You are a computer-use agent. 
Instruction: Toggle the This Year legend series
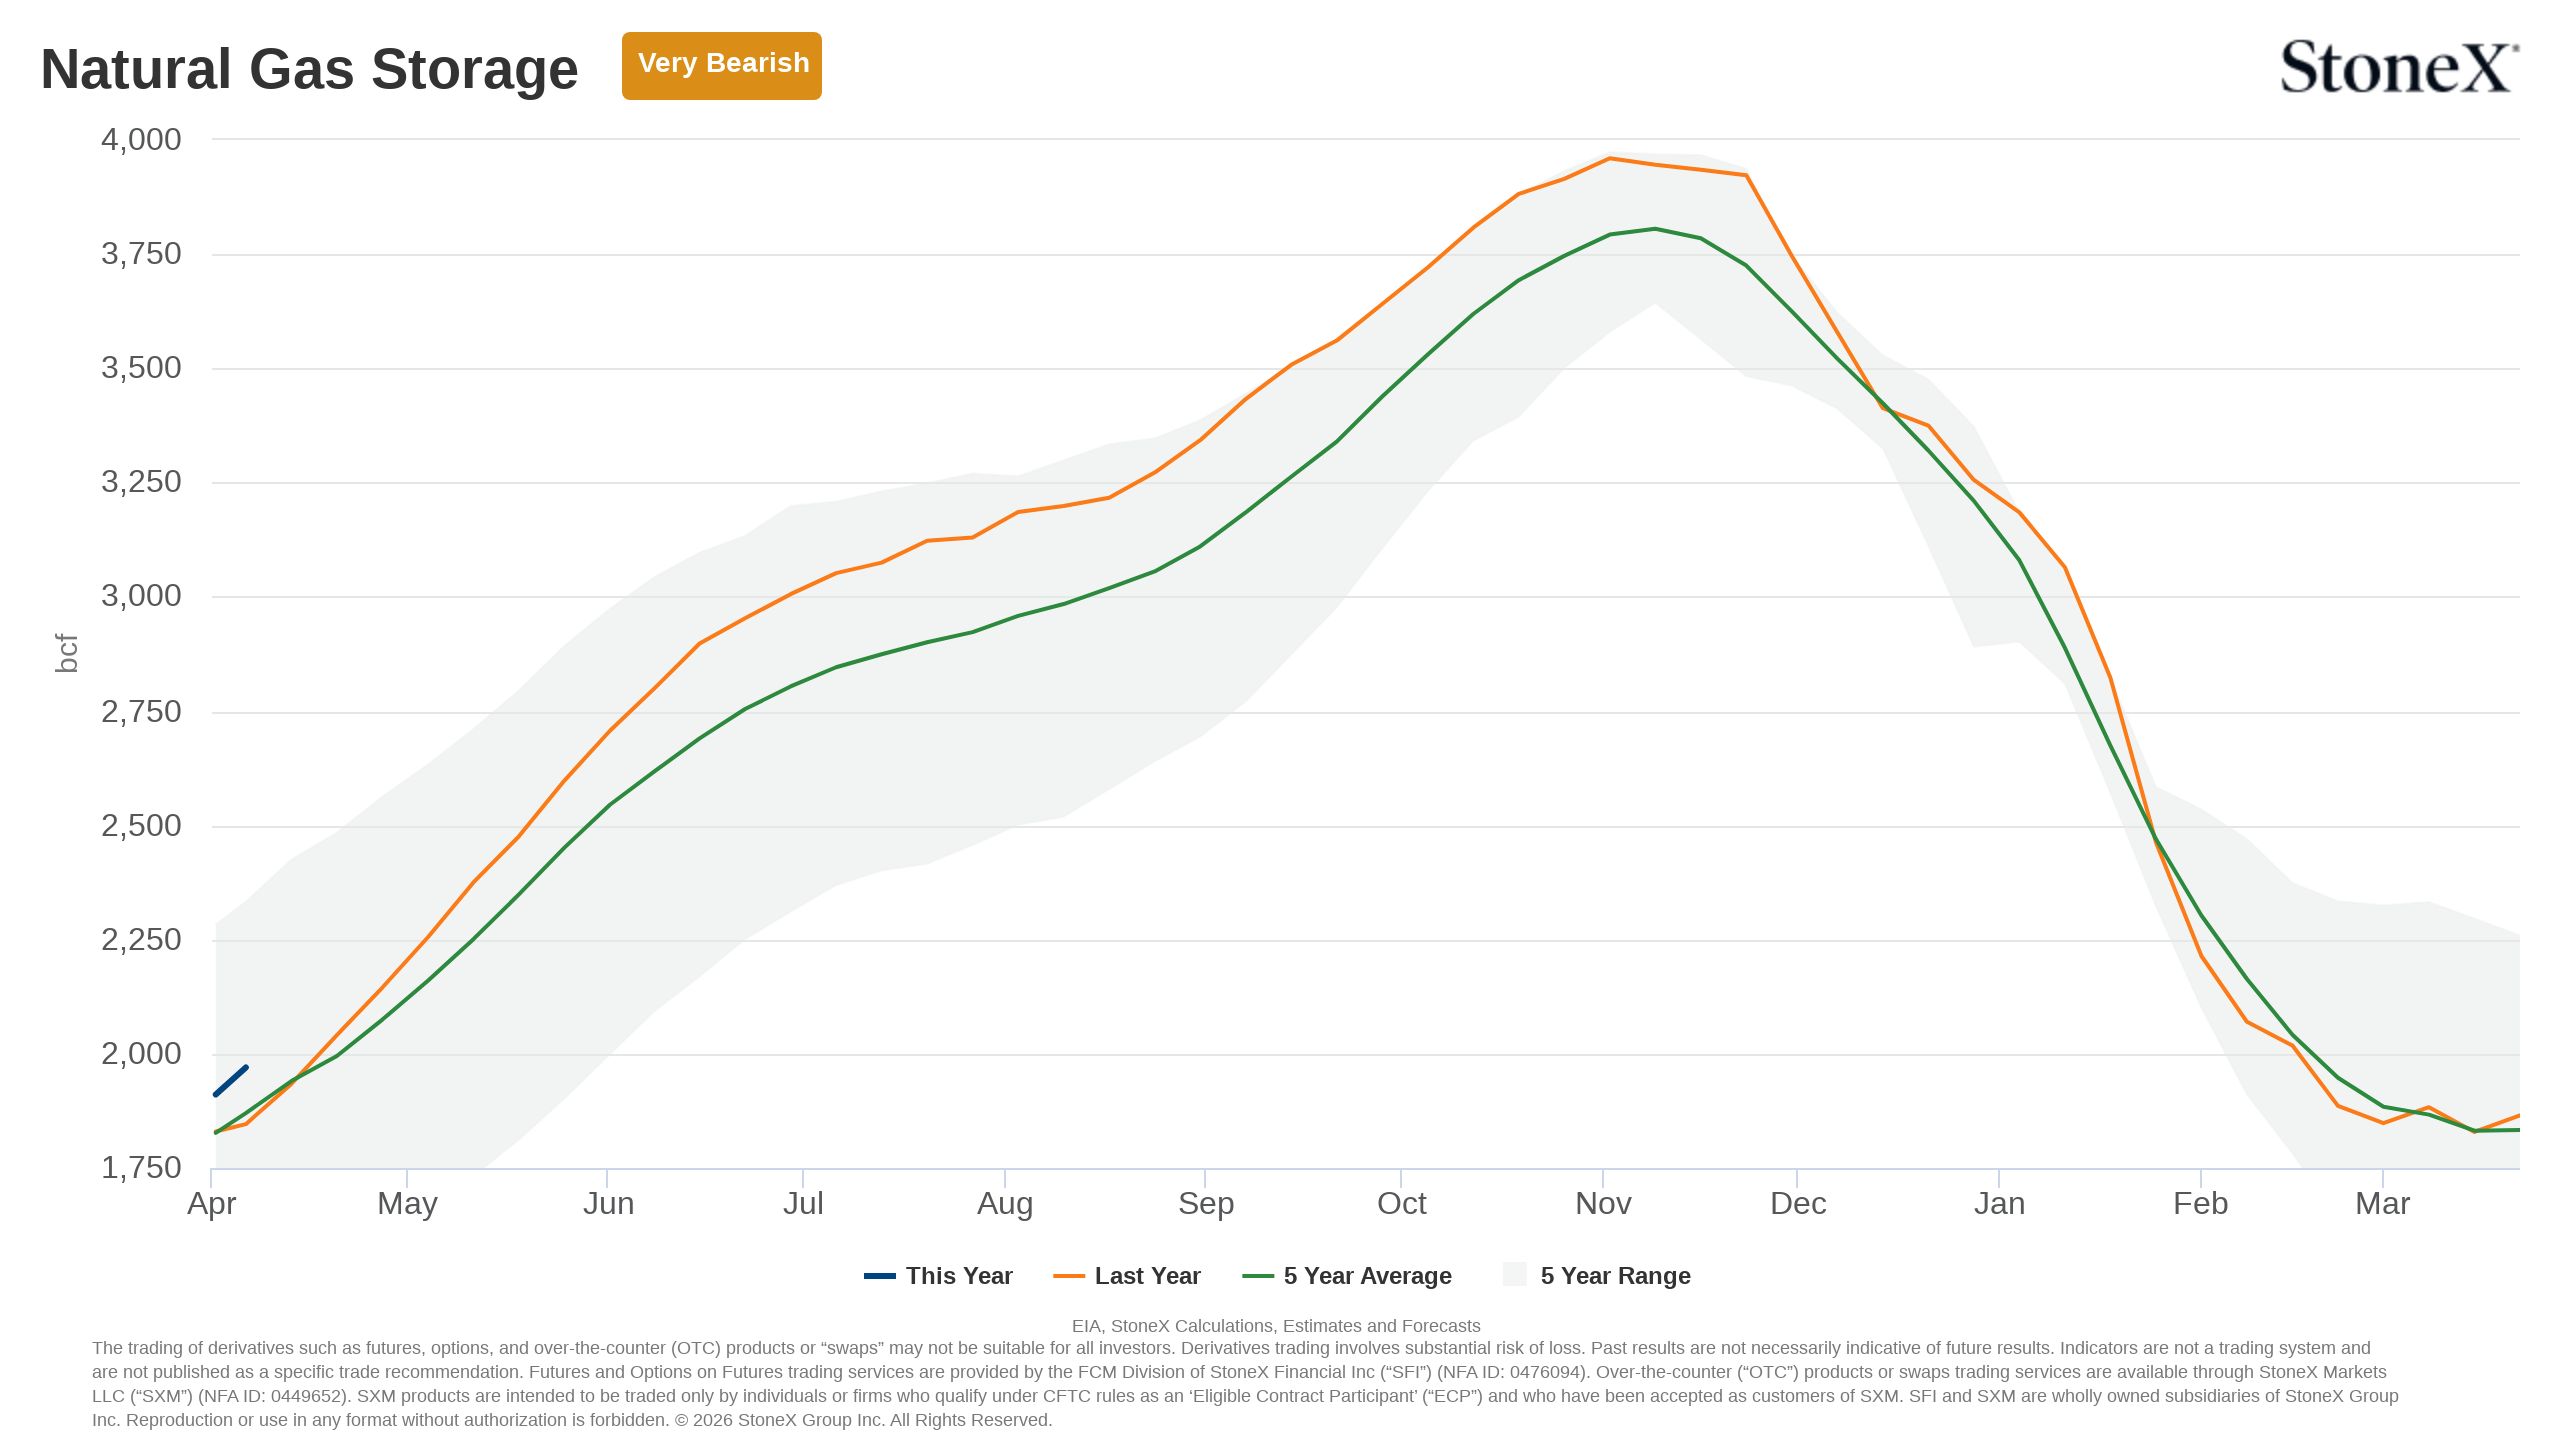938,1276
